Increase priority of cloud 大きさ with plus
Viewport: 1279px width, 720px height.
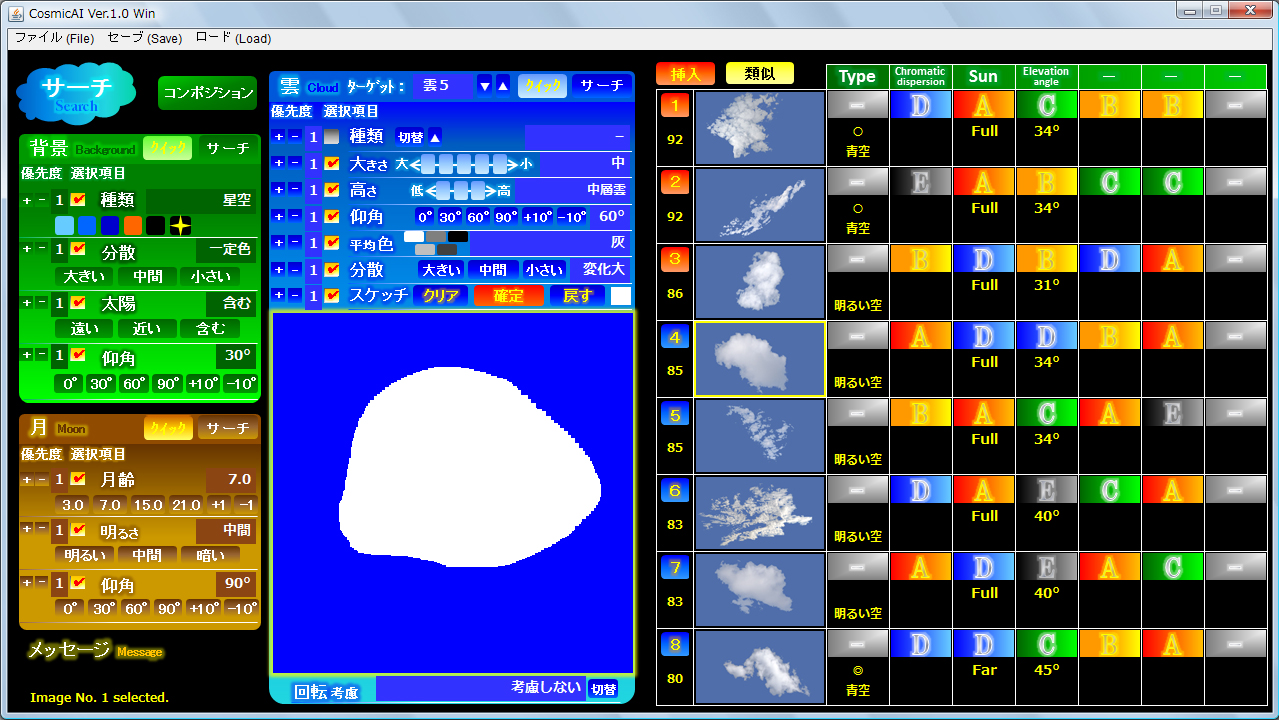point(279,163)
